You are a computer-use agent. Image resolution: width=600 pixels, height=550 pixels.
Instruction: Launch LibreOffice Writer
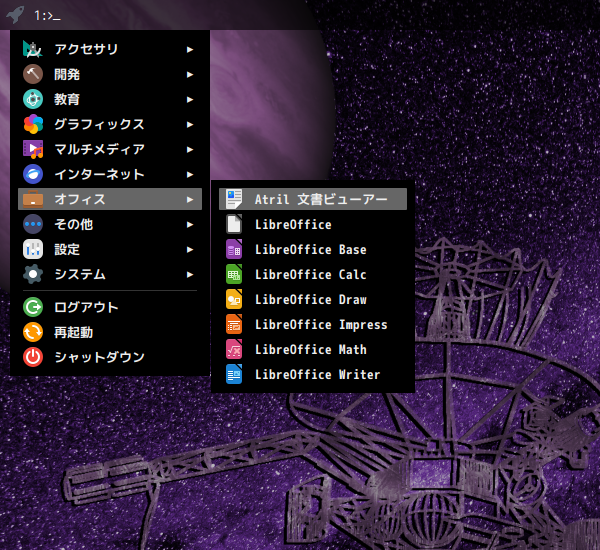[313, 374]
